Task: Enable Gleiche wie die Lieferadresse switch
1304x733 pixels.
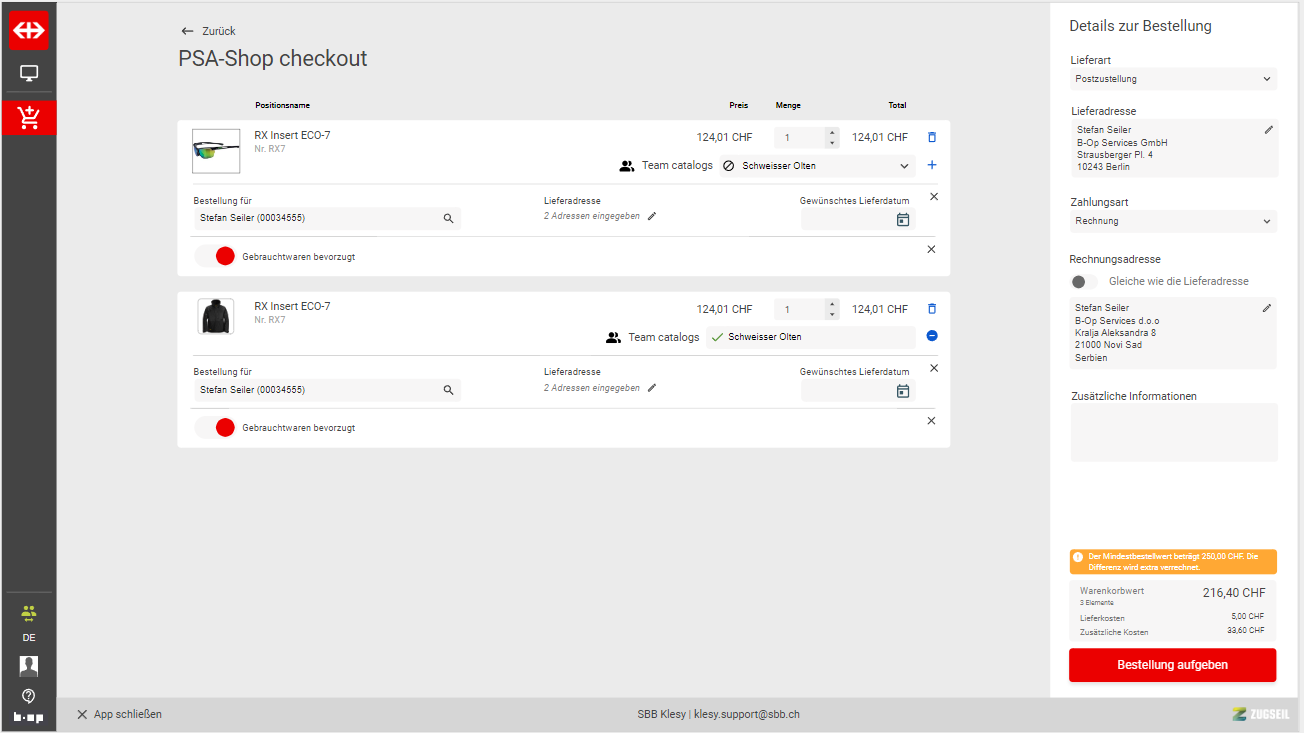Action: (1084, 282)
